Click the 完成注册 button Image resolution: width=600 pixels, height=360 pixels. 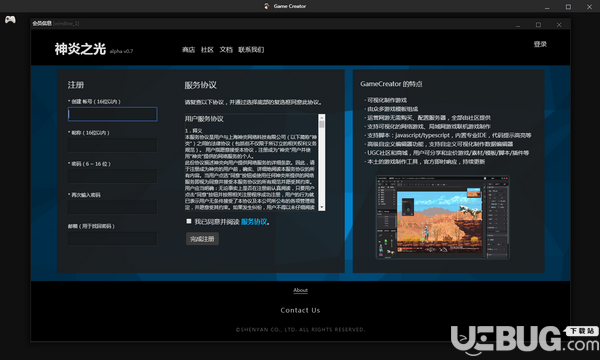(202, 239)
